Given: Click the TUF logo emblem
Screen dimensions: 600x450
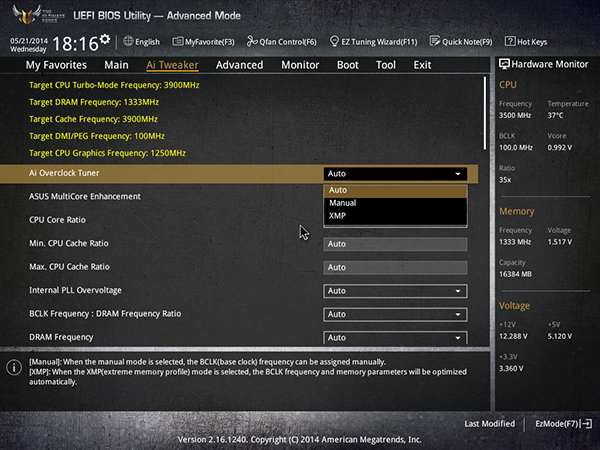Looking at the screenshot, I should coord(27,15).
